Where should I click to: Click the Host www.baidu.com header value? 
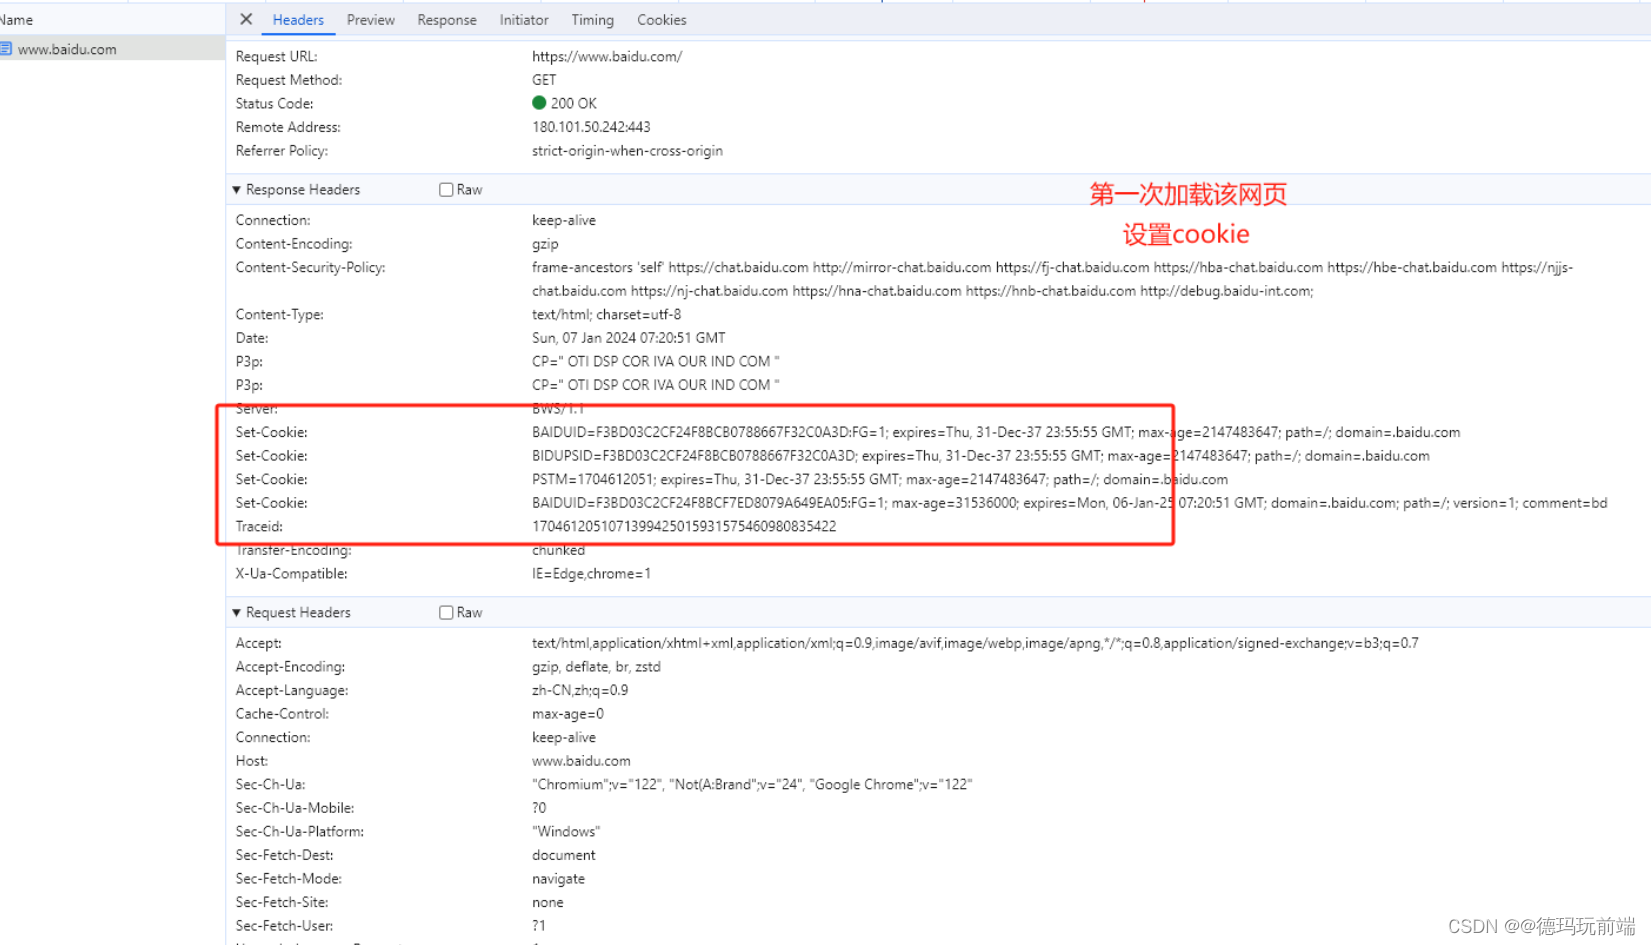[x=581, y=761]
